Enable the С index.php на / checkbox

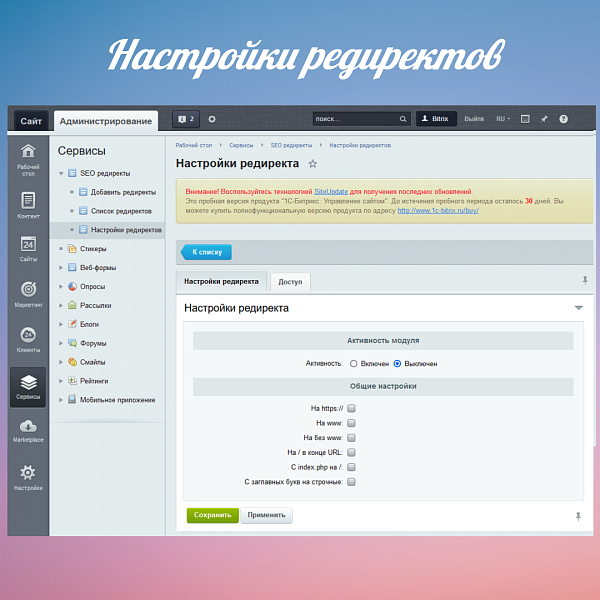click(351, 467)
